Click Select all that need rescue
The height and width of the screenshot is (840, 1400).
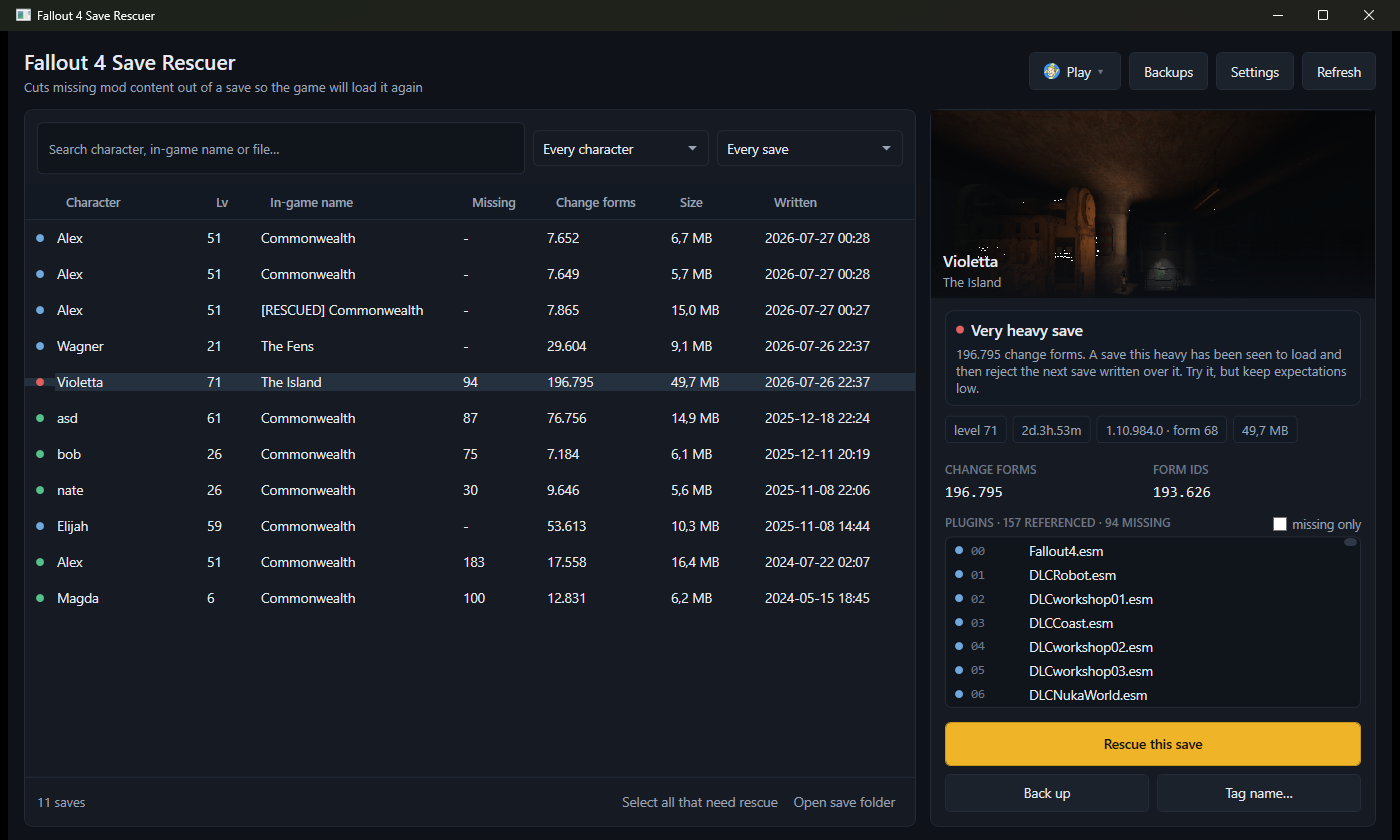[x=700, y=802]
